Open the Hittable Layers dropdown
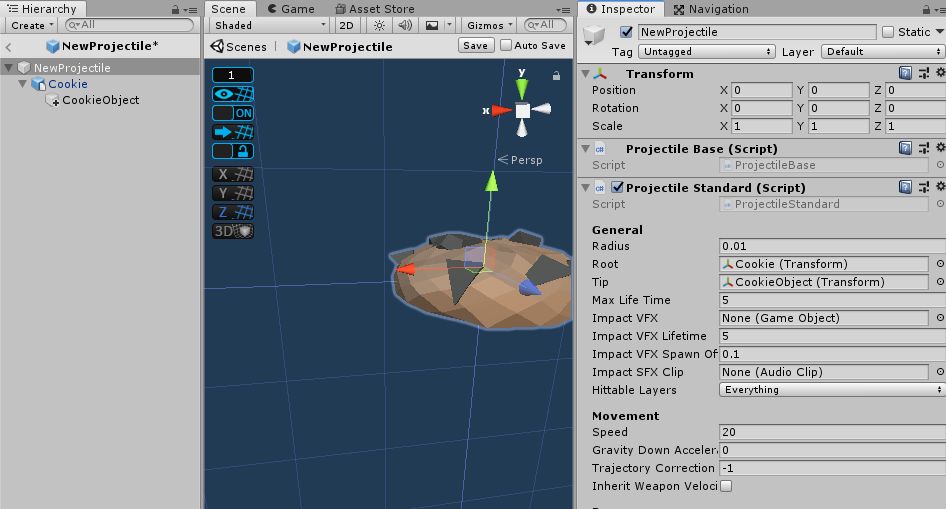 (832, 390)
